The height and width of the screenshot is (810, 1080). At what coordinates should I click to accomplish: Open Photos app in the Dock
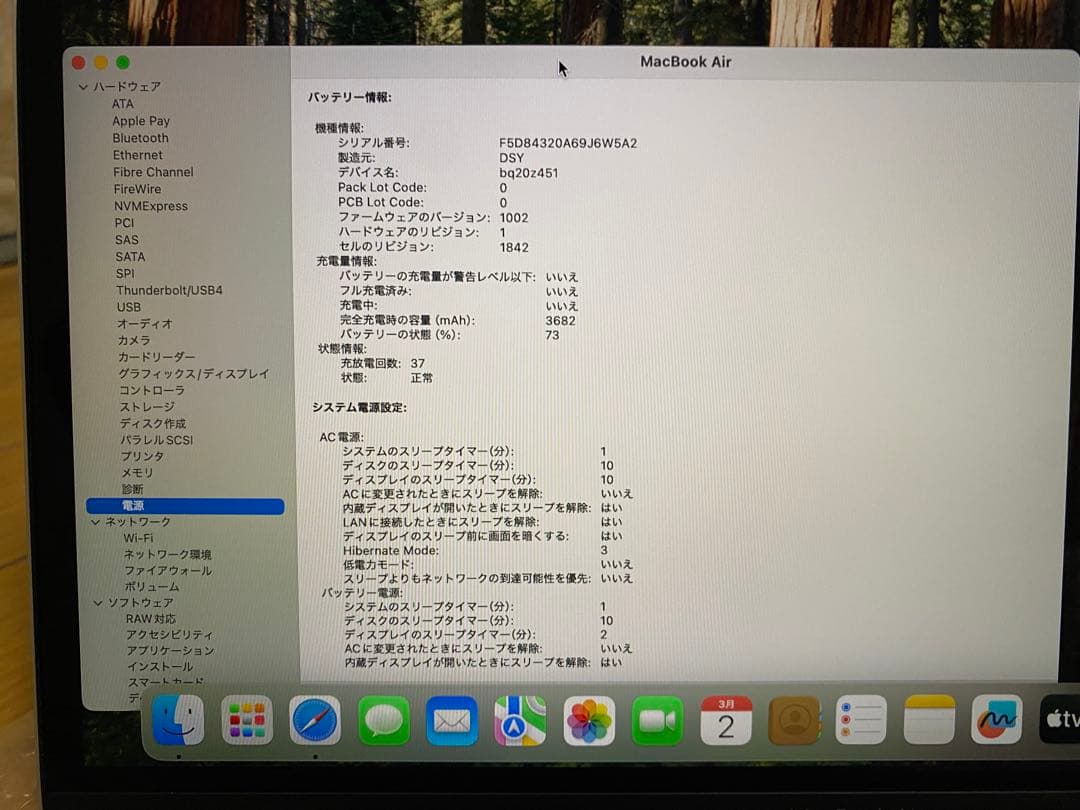click(x=589, y=721)
